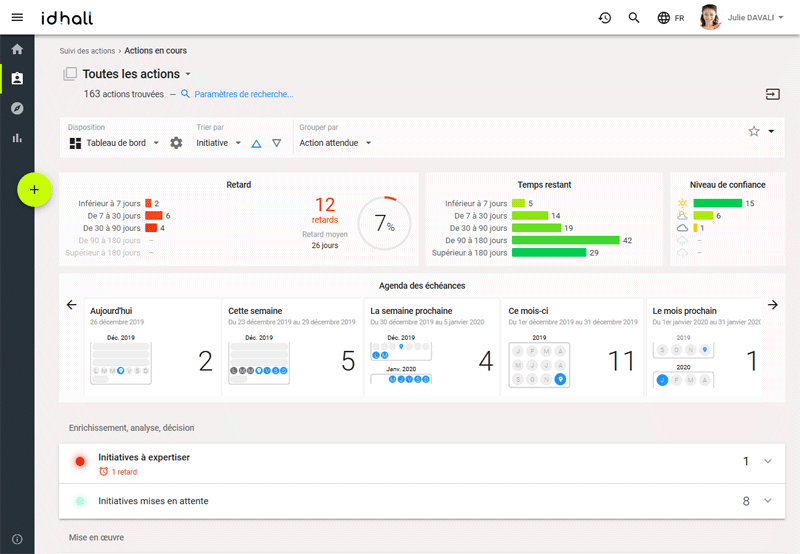This screenshot has height=554, width=800.
Task: Go to Home in the sidebar
Action: click(x=17, y=49)
